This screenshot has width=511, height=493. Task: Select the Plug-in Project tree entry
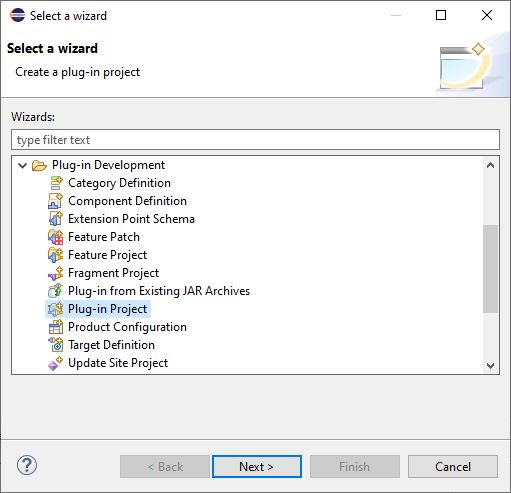tap(98, 309)
